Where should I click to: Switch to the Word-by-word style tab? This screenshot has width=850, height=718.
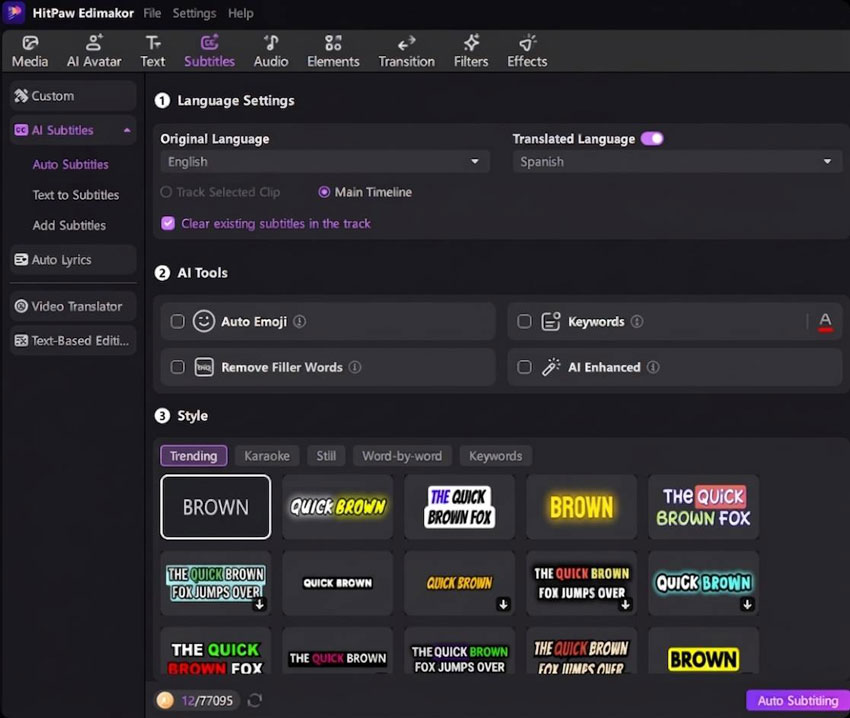tap(402, 456)
